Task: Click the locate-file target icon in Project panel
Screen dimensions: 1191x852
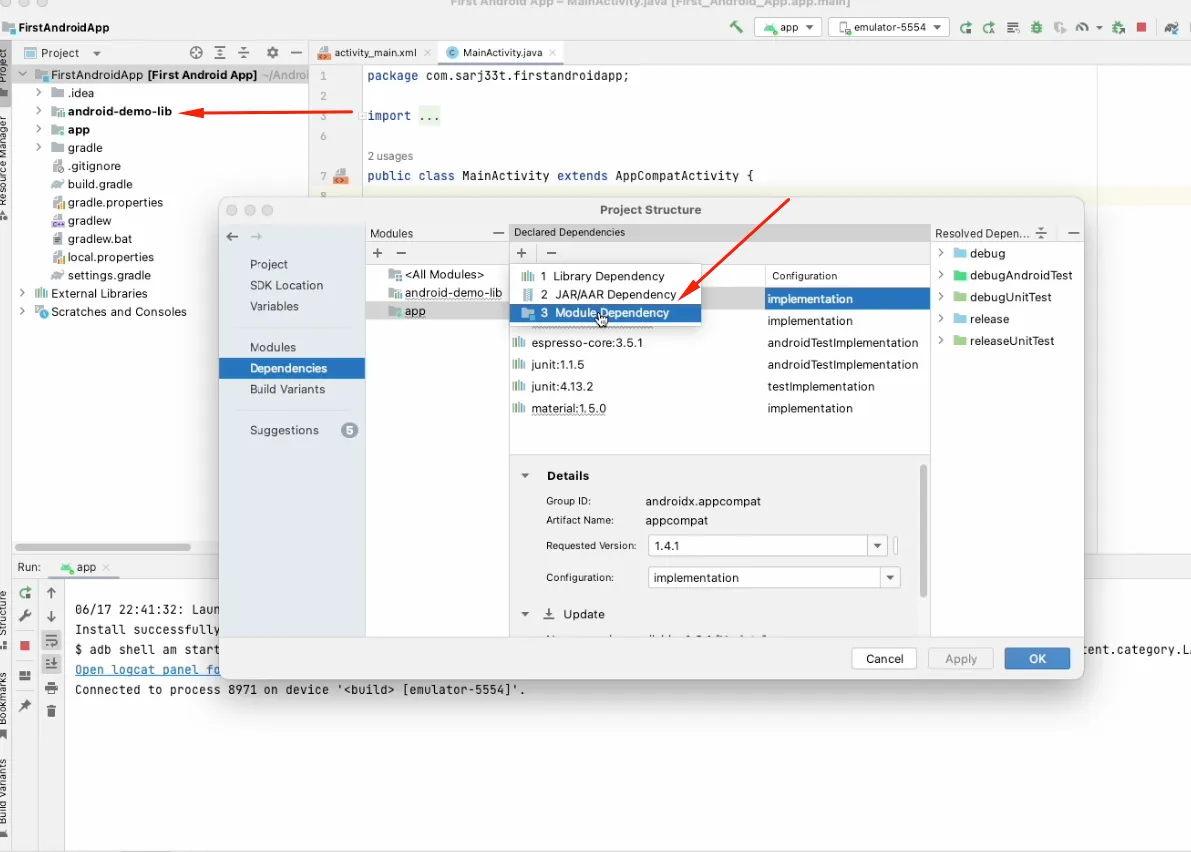Action: click(x=196, y=52)
